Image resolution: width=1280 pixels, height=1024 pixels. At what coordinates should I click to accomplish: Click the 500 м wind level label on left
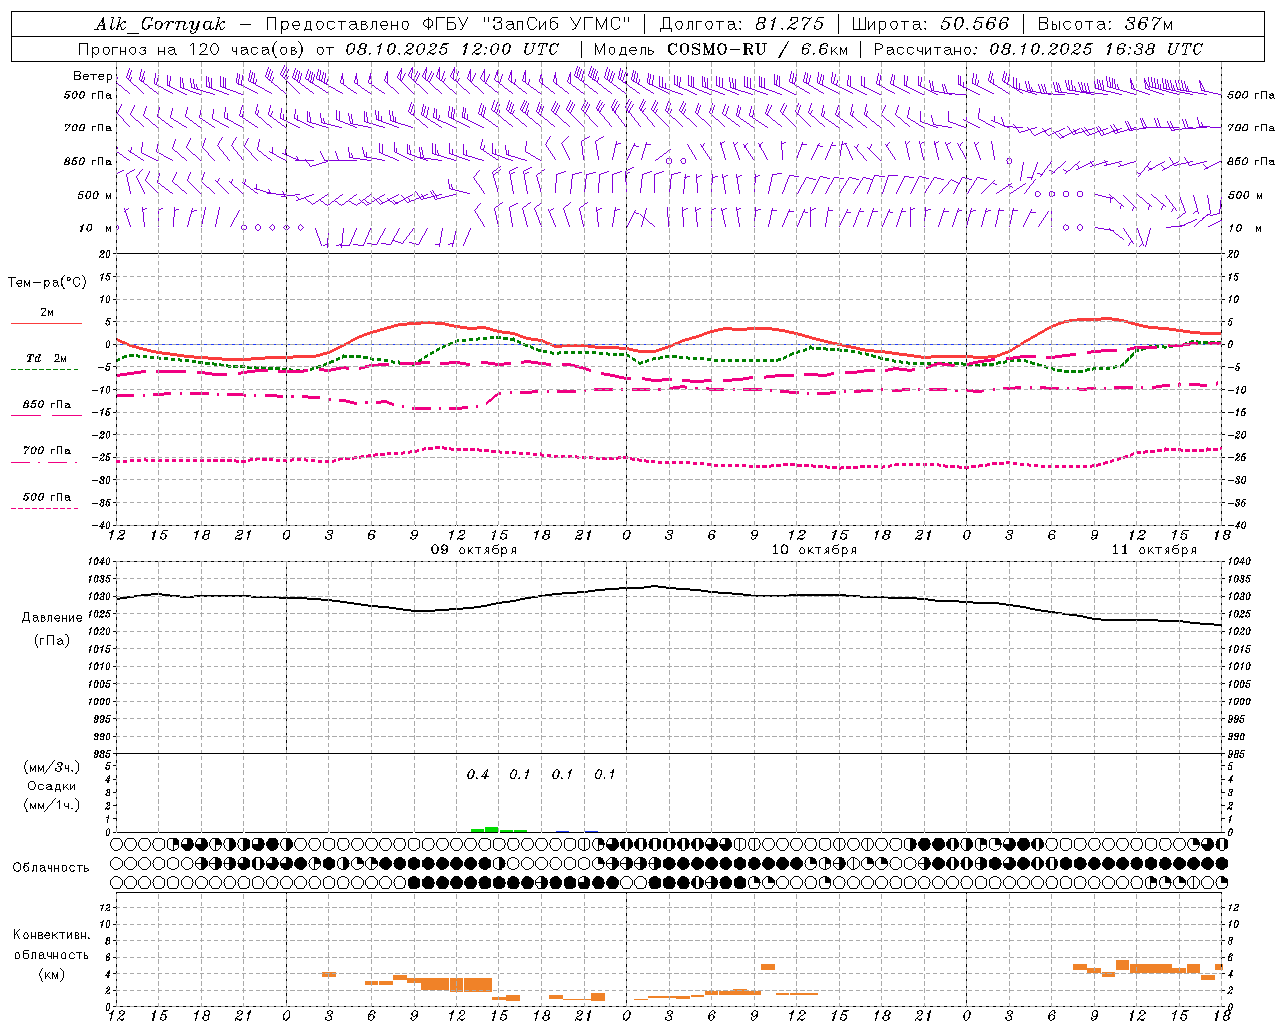click(x=95, y=195)
